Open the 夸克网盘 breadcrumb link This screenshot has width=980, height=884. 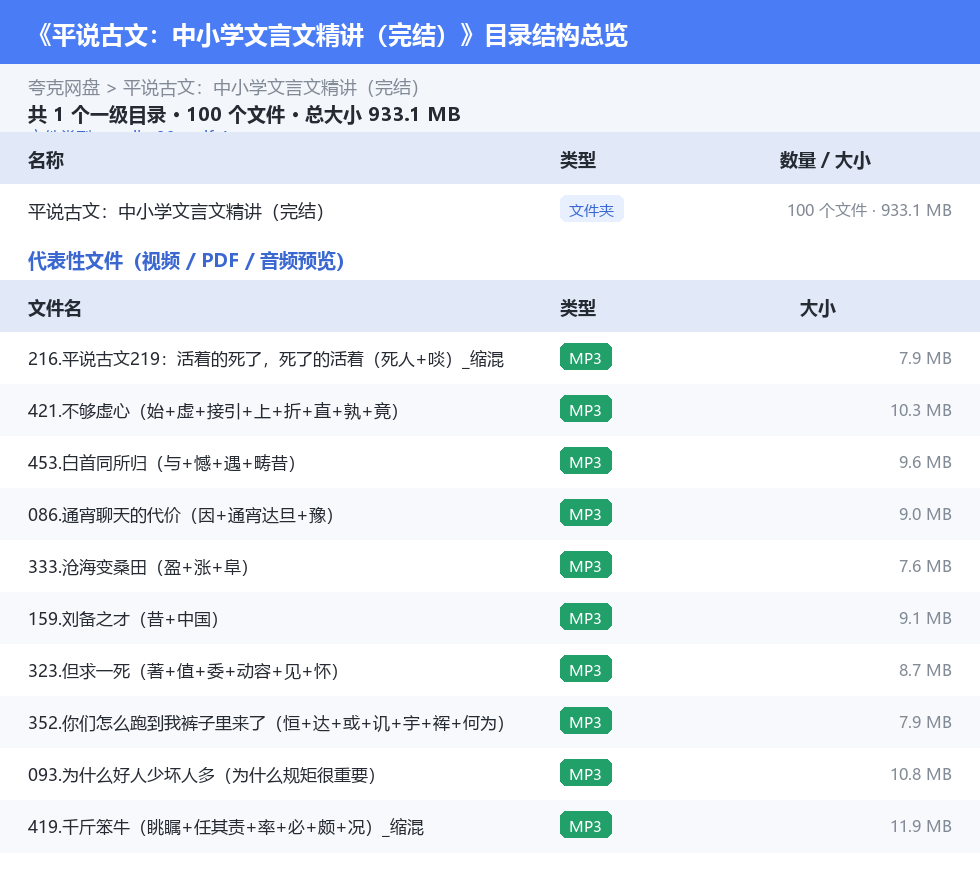point(64,88)
